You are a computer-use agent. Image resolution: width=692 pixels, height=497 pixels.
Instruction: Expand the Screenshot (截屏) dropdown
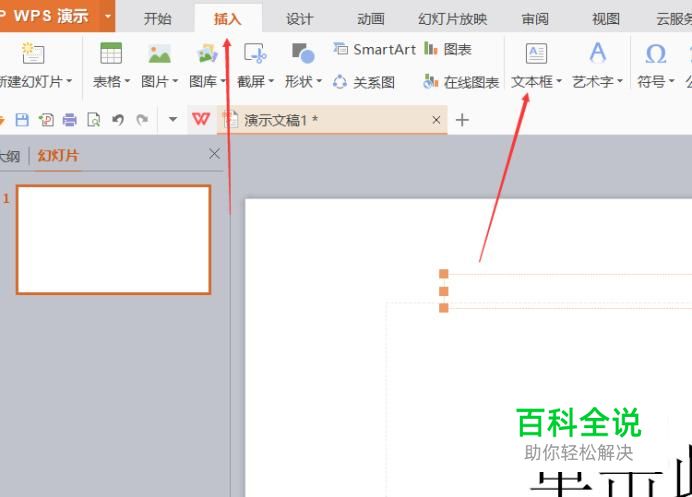pyautogui.click(x=271, y=81)
